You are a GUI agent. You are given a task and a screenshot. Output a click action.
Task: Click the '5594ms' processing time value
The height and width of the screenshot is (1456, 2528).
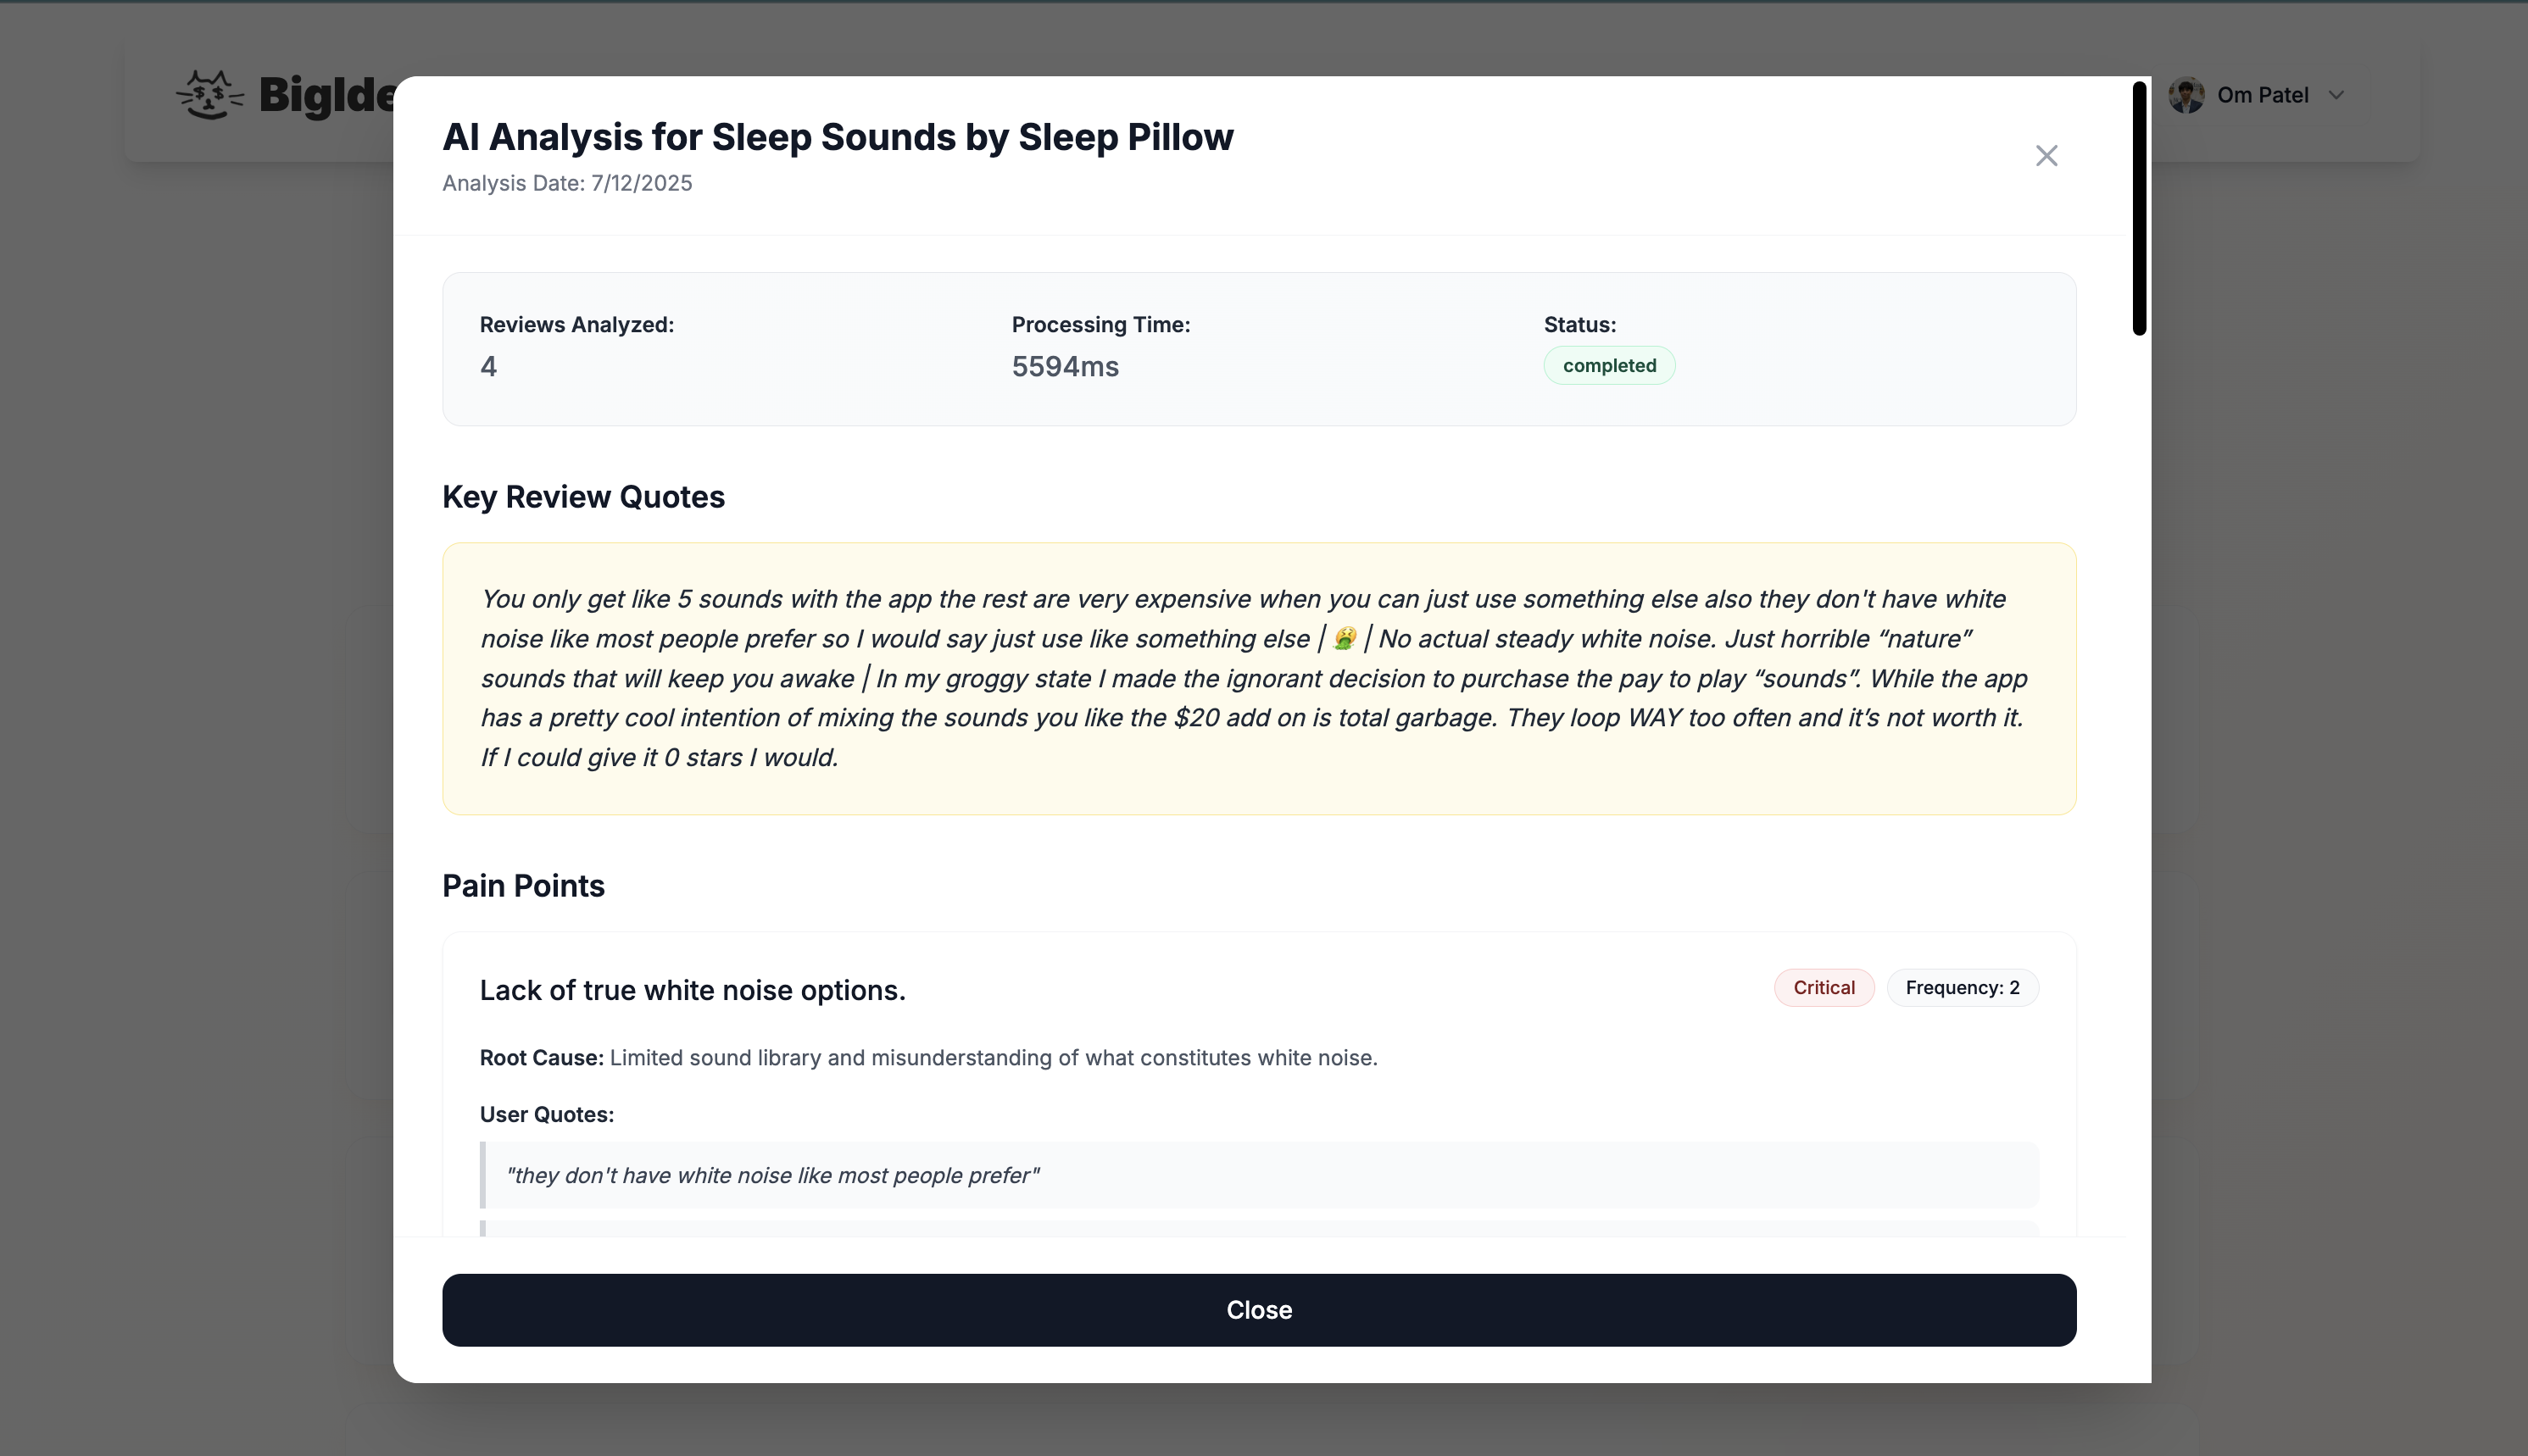(1065, 366)
